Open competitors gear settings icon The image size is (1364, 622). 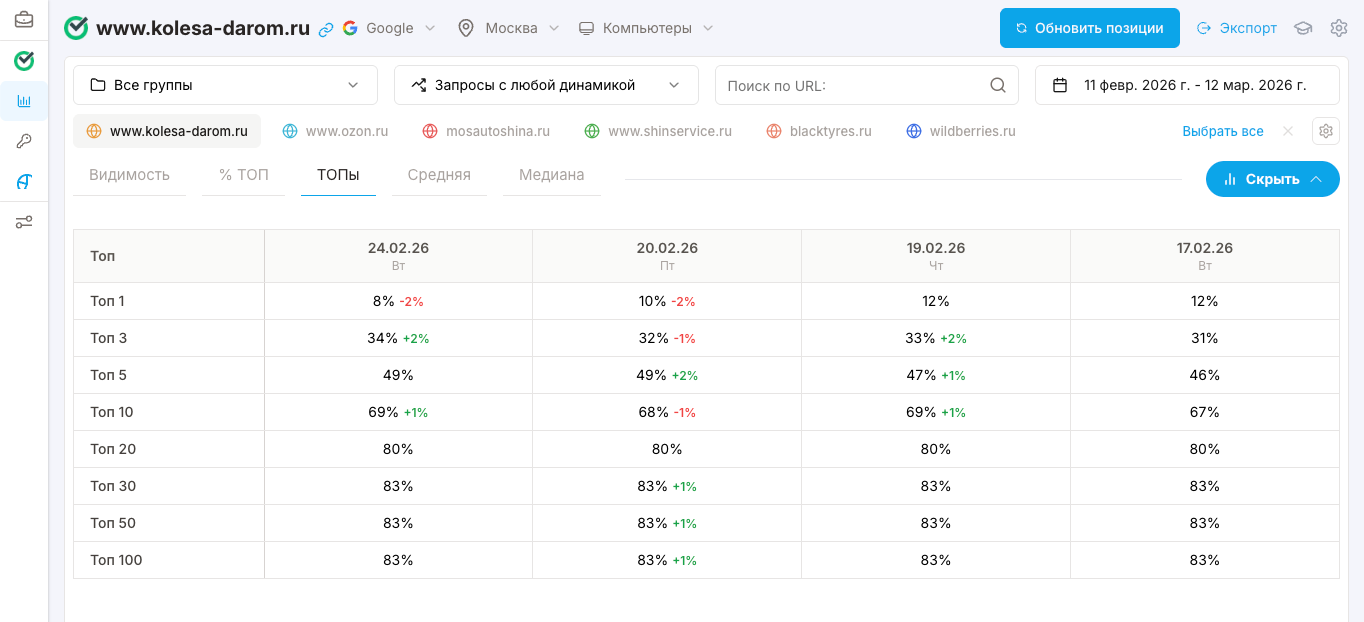(1326, 131)
